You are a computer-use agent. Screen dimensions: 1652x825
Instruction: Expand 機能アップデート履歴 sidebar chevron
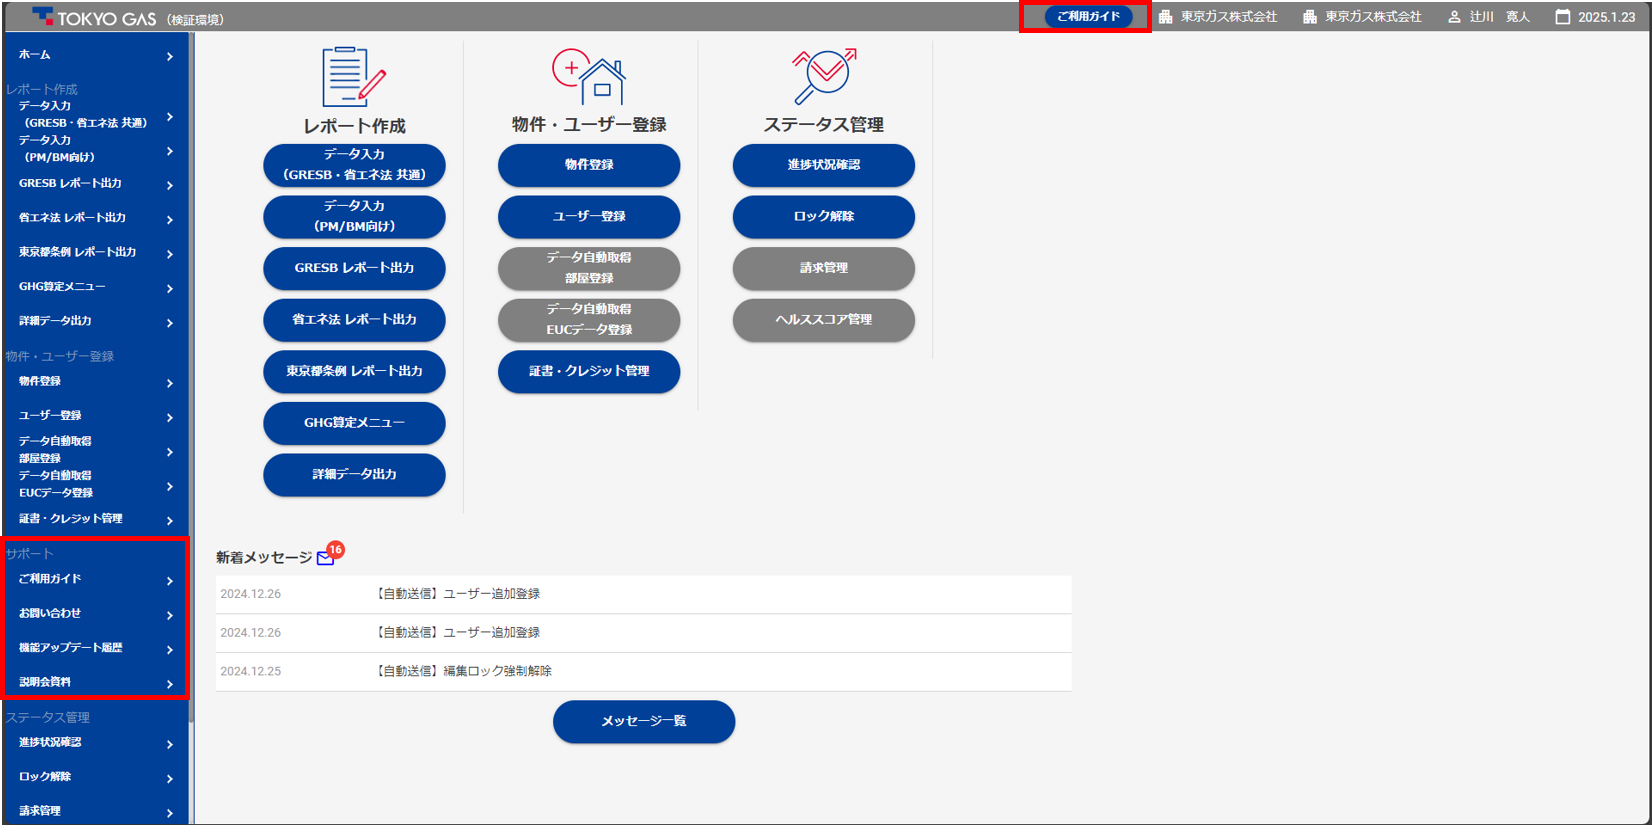[x=170, y=650]
